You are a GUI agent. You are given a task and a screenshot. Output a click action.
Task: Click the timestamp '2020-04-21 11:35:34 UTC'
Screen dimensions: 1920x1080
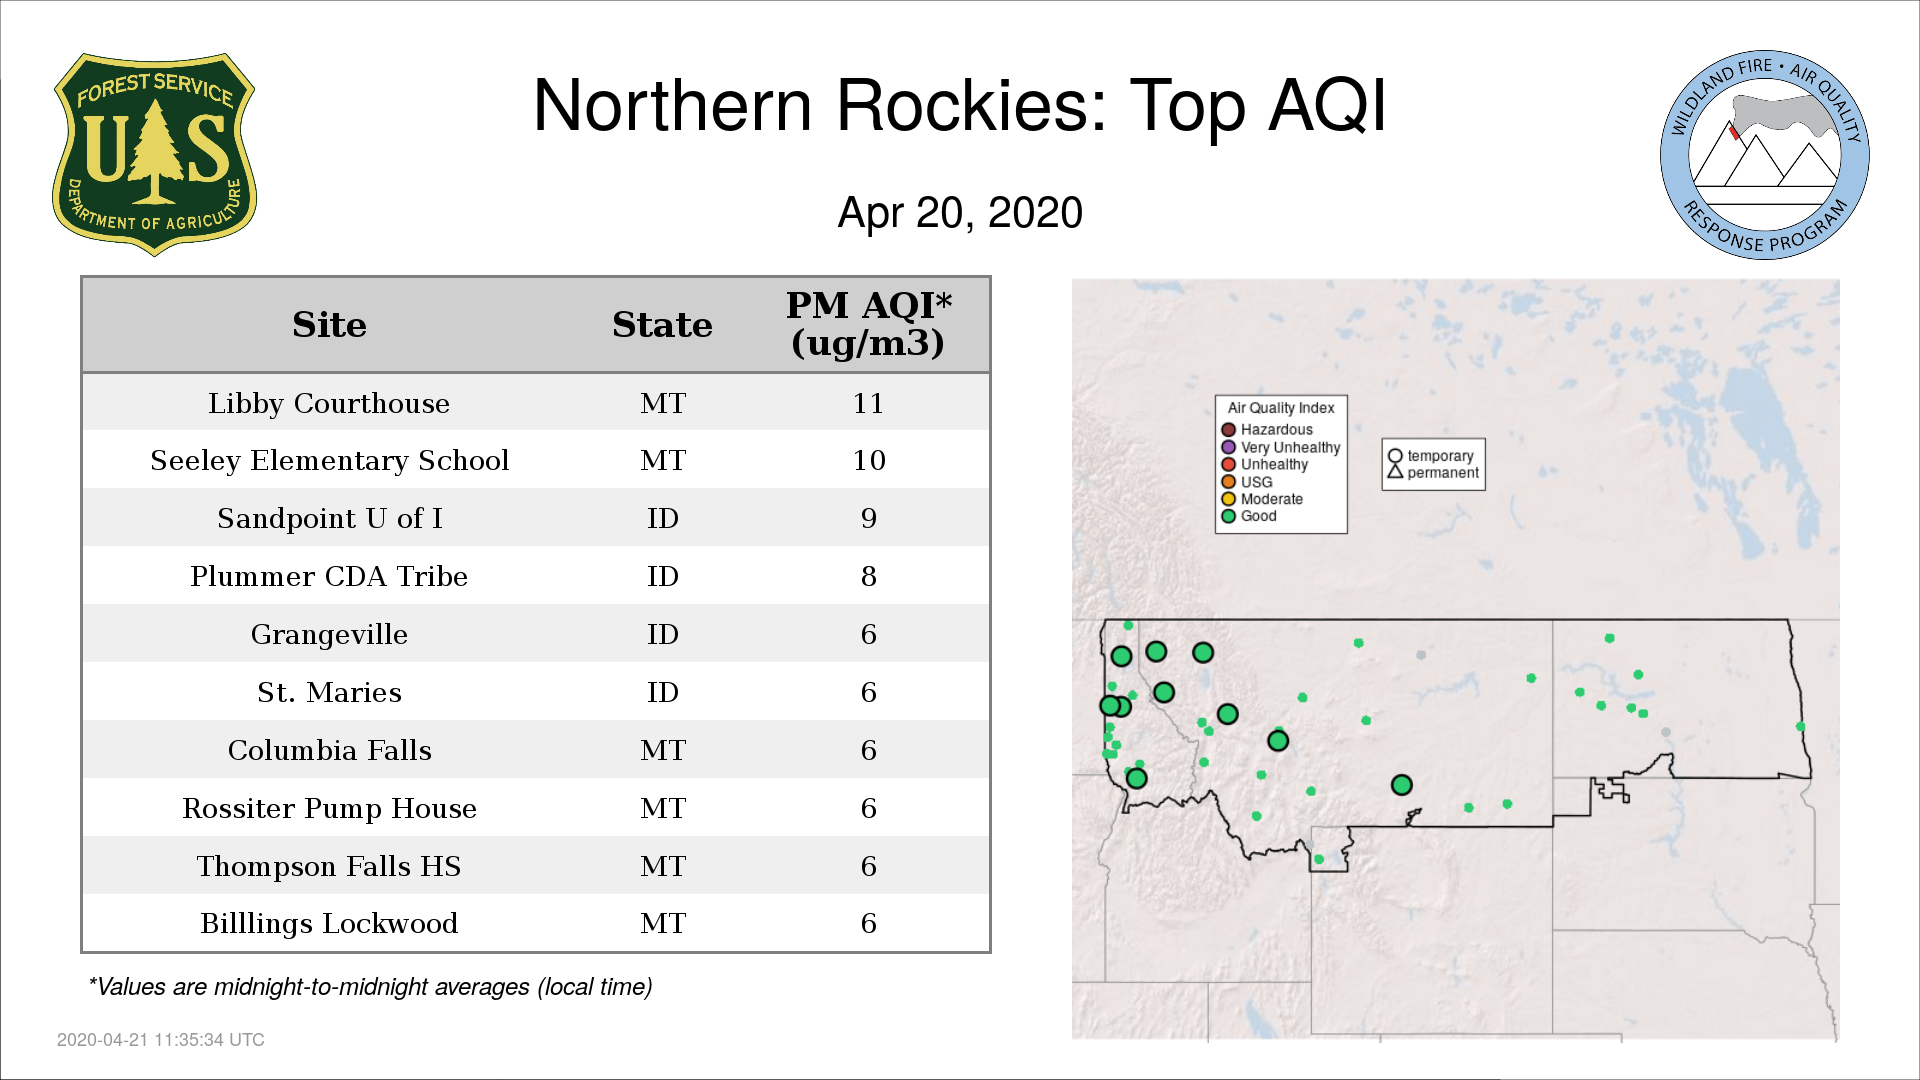click(x=161, y=1040)
